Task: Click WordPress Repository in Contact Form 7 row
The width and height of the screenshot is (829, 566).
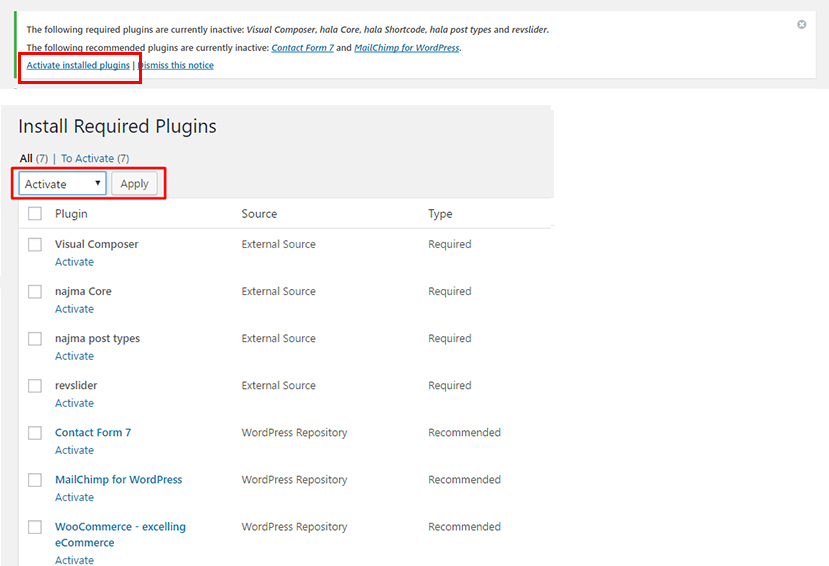Action: click(x=294, y=432)
